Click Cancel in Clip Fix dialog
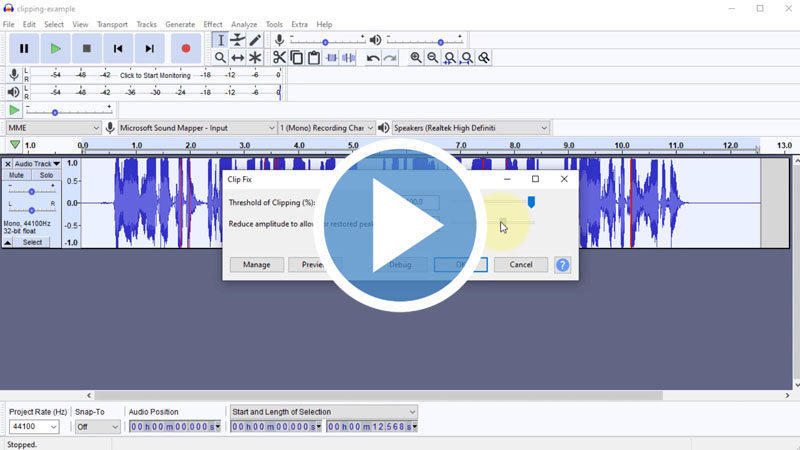 point(520,265)
